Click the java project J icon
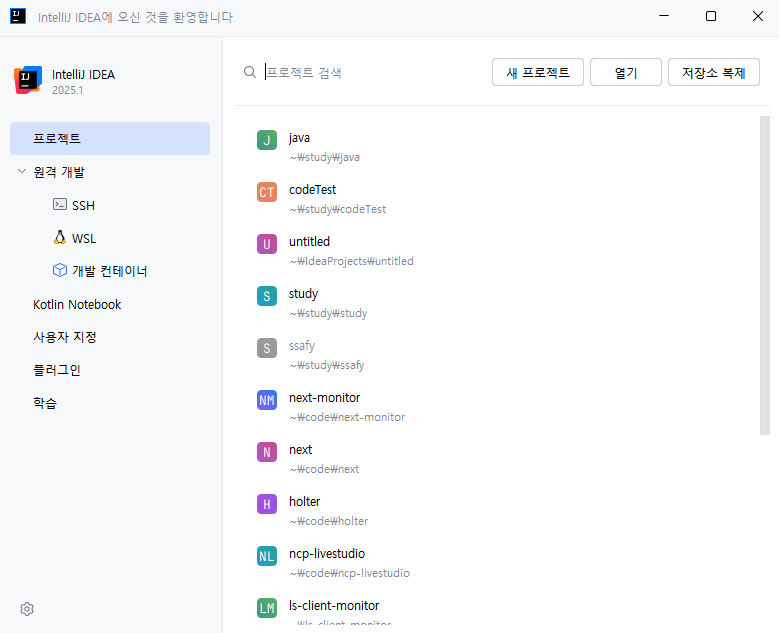This screenshot has width=779, height=633. (x=267, y=140)
